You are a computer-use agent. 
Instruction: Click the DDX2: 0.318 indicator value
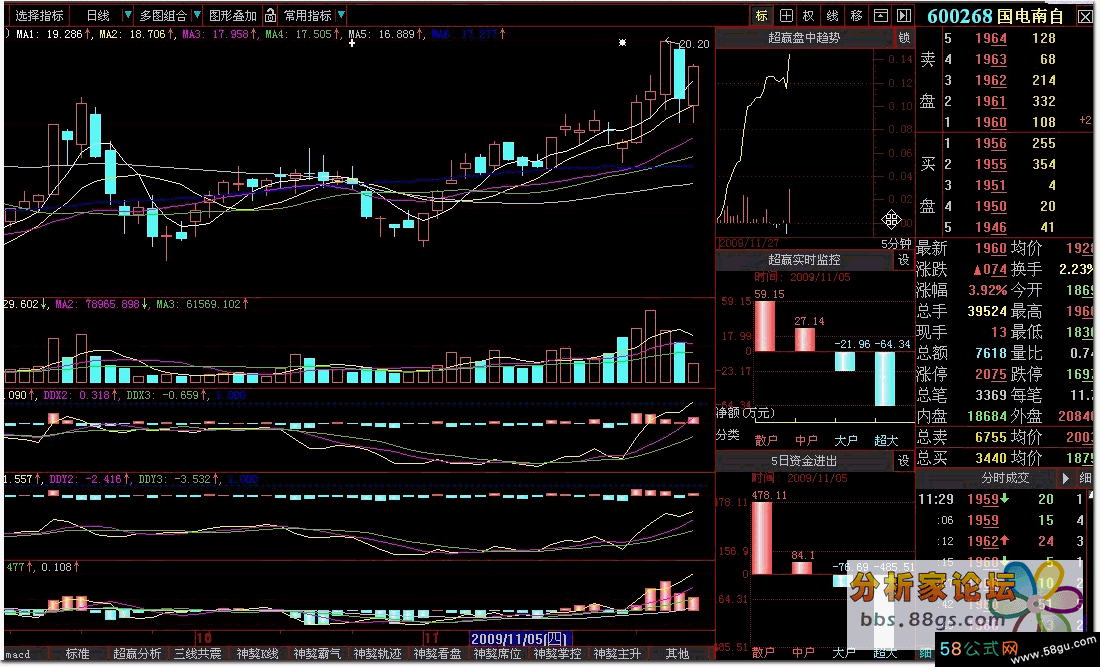[x=74, y=395]
